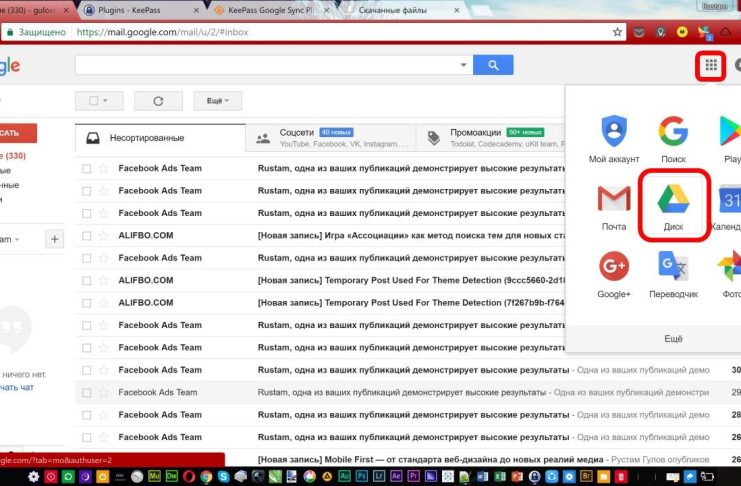Bookmark this page with the star icon
741x486 pixels.
tap(617, 32)
